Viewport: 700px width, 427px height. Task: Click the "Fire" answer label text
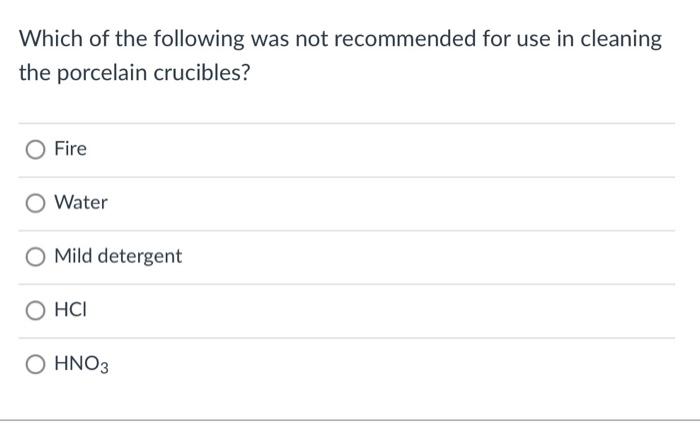[x=71, y=149]
